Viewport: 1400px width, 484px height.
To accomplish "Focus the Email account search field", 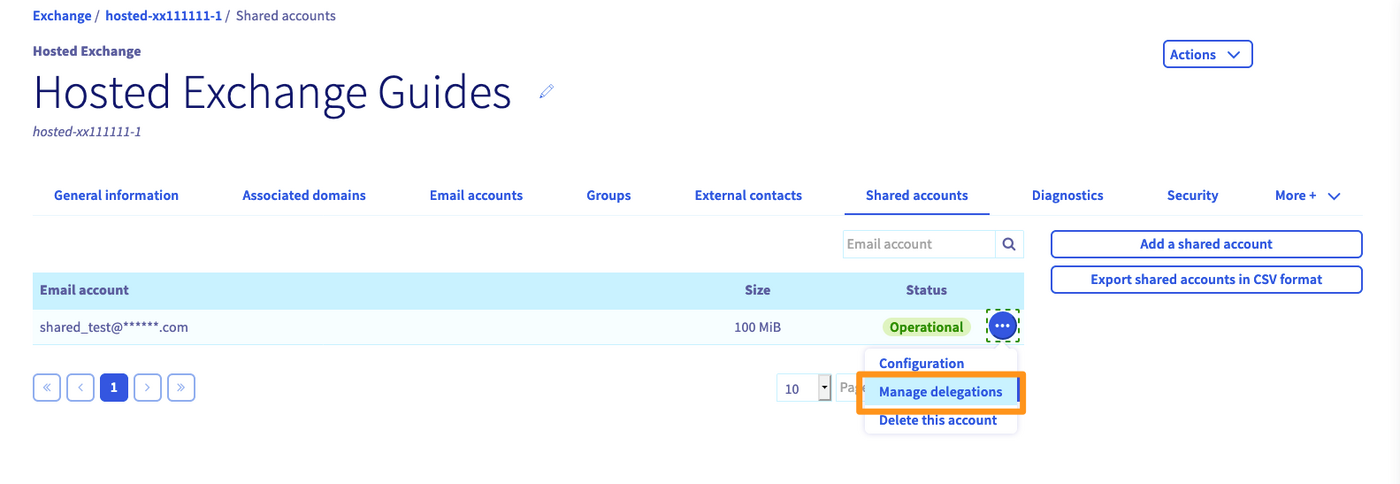I will [x=918, y=244].
